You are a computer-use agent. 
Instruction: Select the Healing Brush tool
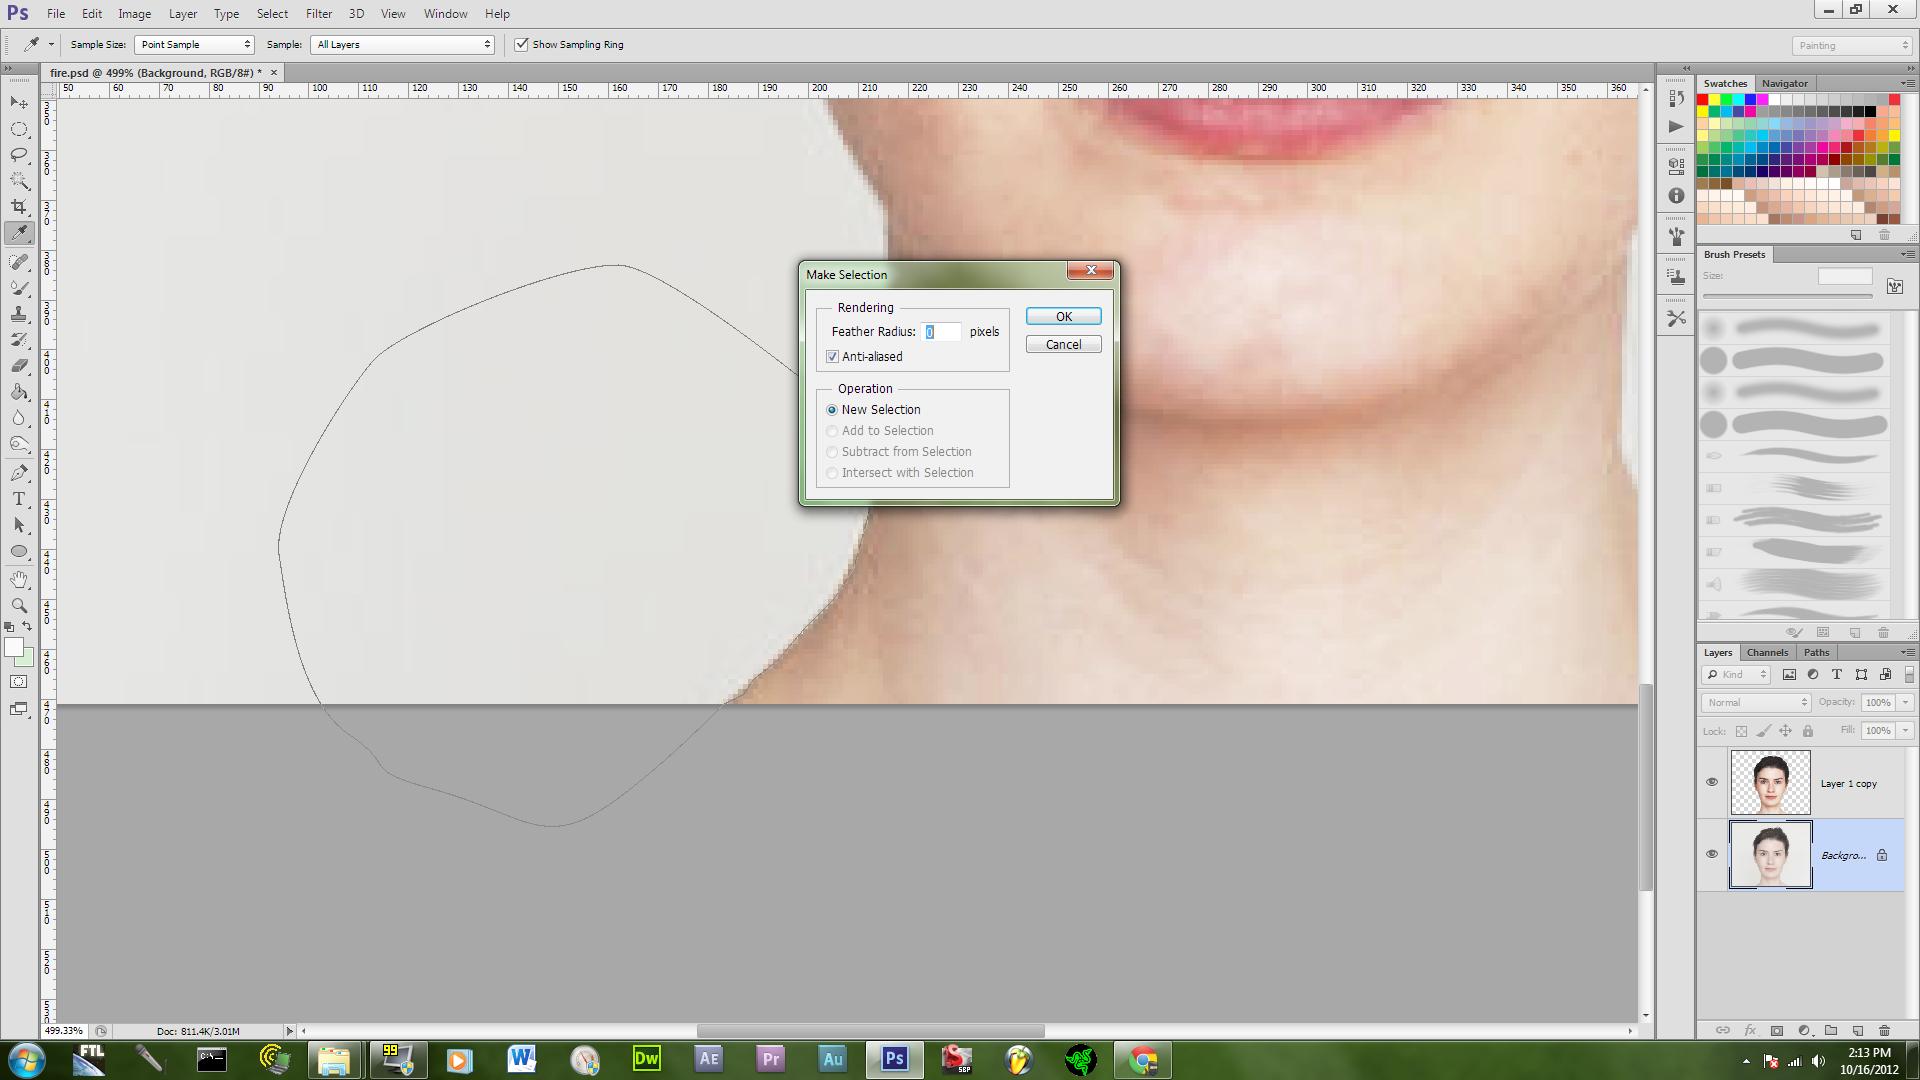point(19,262)
